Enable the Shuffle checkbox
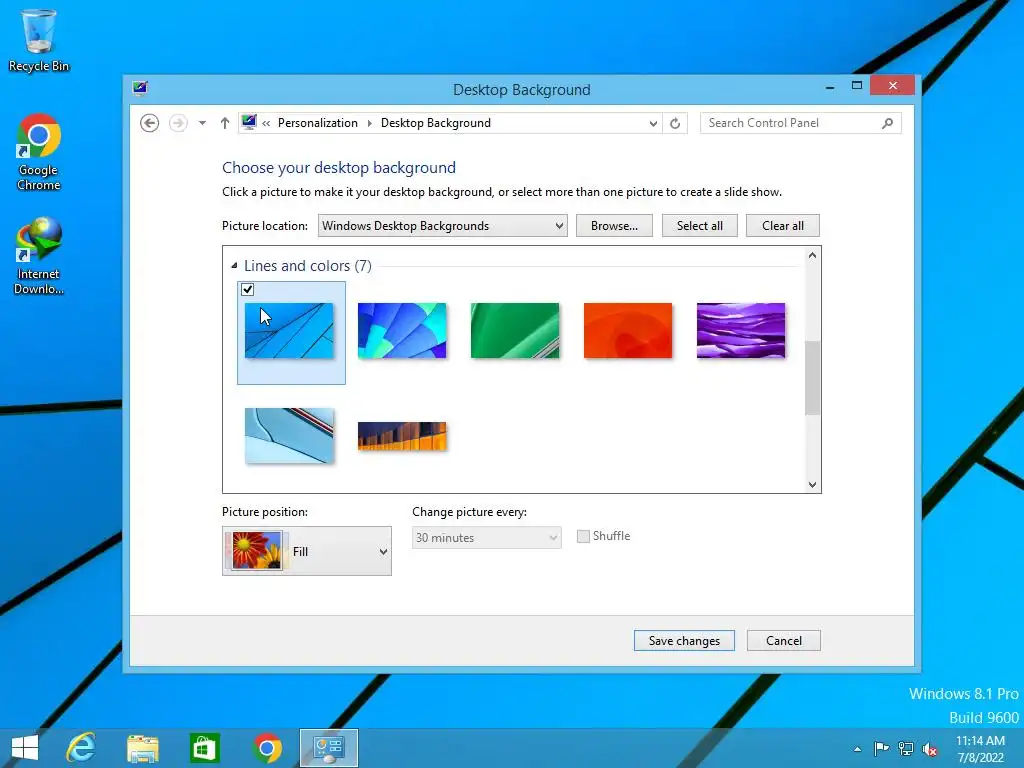The height and width of the screenshot is (768, 1024). 583,536
